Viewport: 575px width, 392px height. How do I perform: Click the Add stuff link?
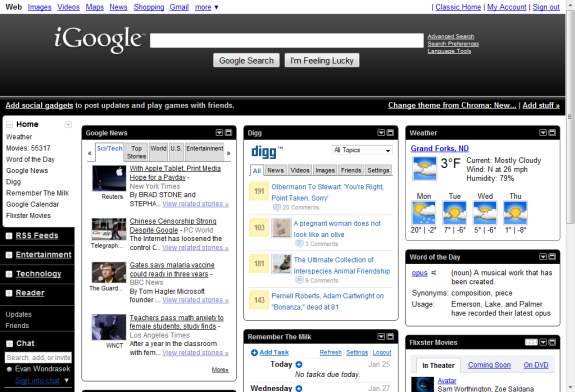(x=541, y=106)
